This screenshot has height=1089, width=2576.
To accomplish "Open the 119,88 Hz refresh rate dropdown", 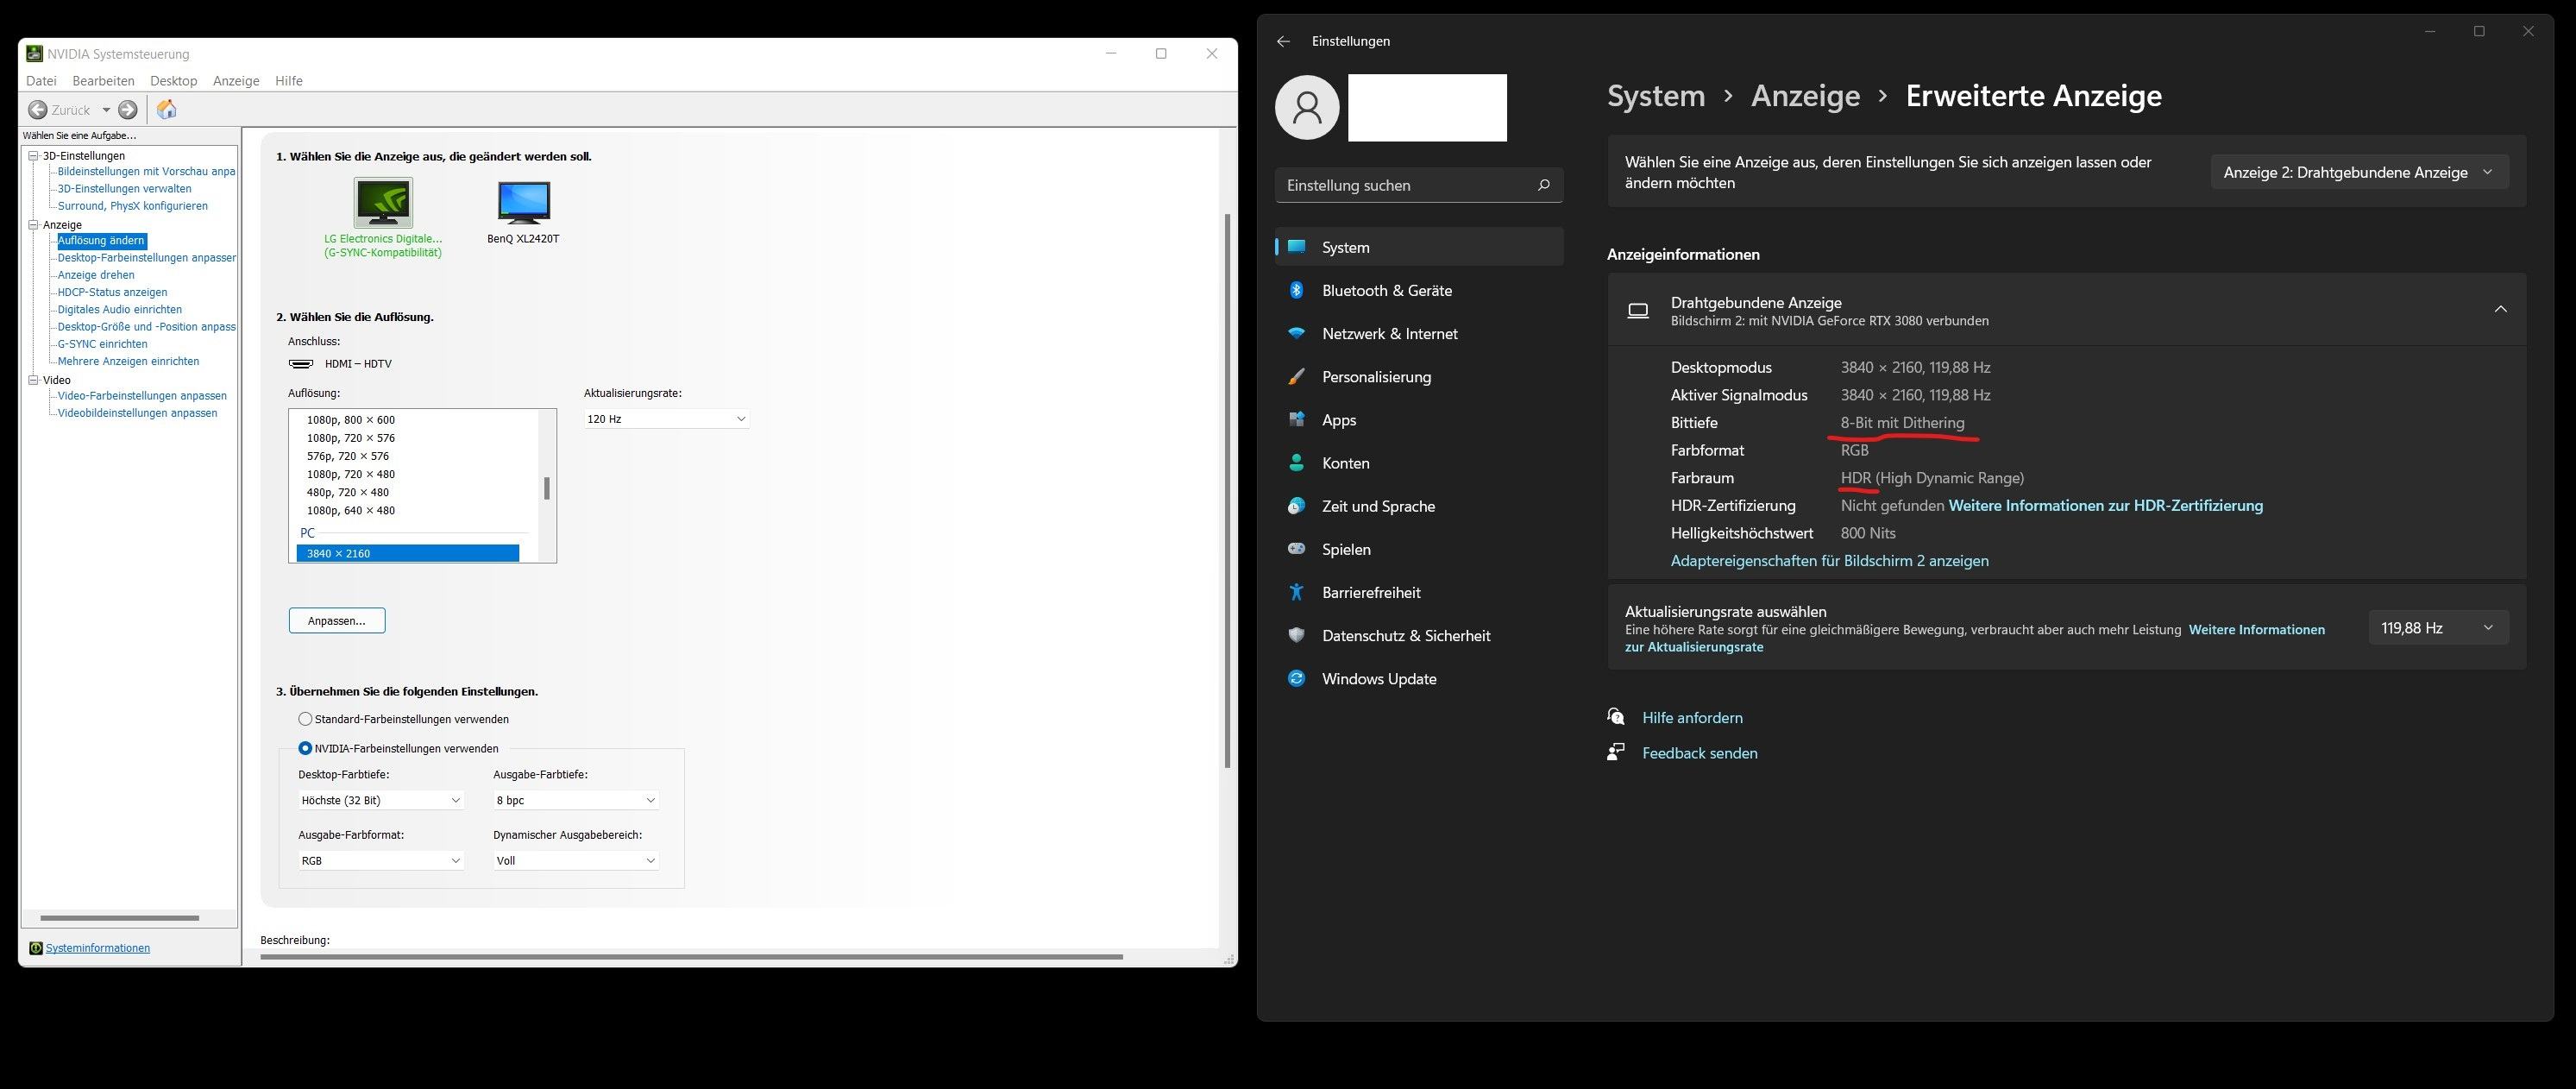I will coord(2438,628).
